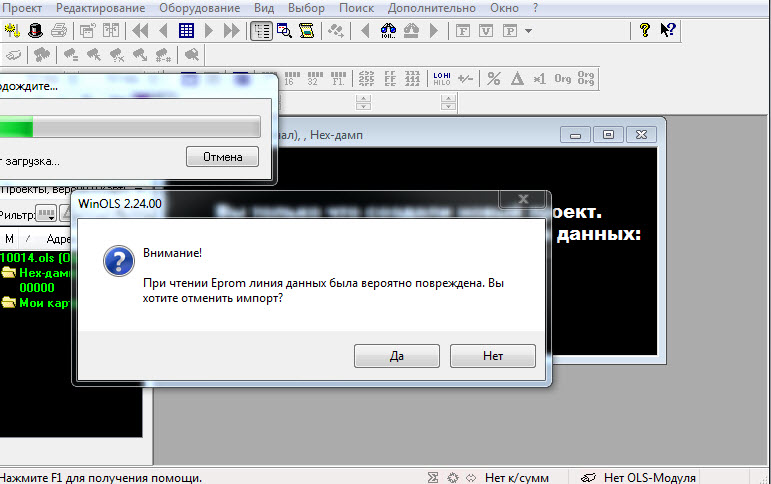This screenshot has width=771, height=484.
Task: Click the OLS module plug icon in second toolbar
Action: [x=14, y=55]
